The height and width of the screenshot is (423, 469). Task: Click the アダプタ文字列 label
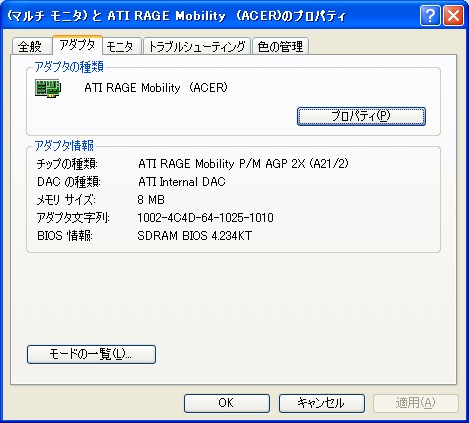(x=73, y=218)
